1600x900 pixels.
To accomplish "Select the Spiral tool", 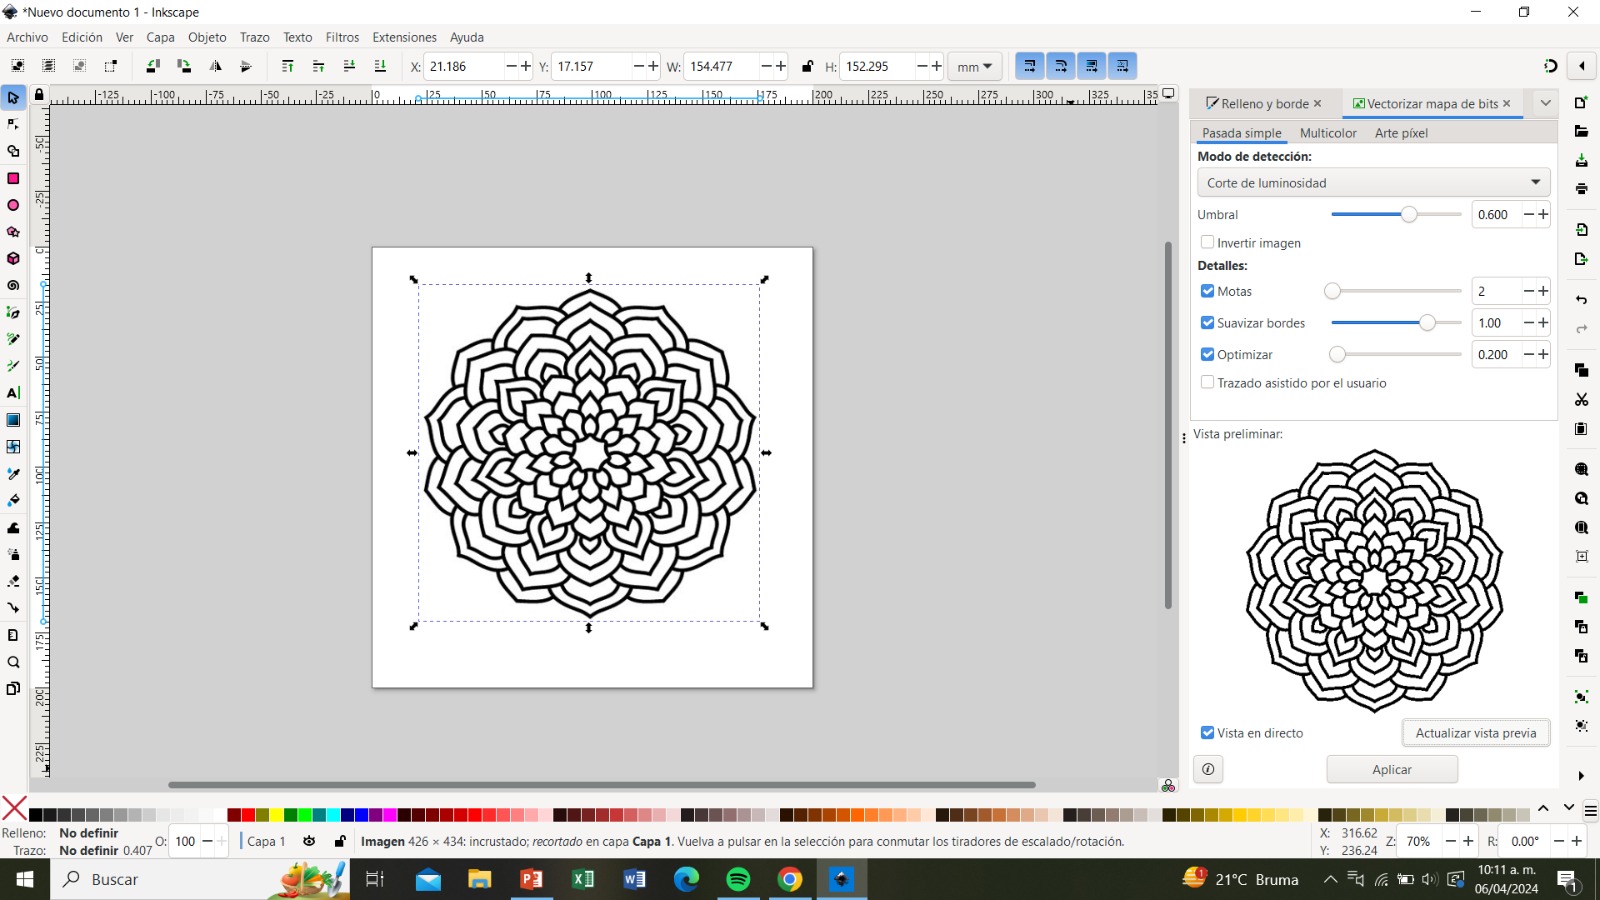I will 13,285.
